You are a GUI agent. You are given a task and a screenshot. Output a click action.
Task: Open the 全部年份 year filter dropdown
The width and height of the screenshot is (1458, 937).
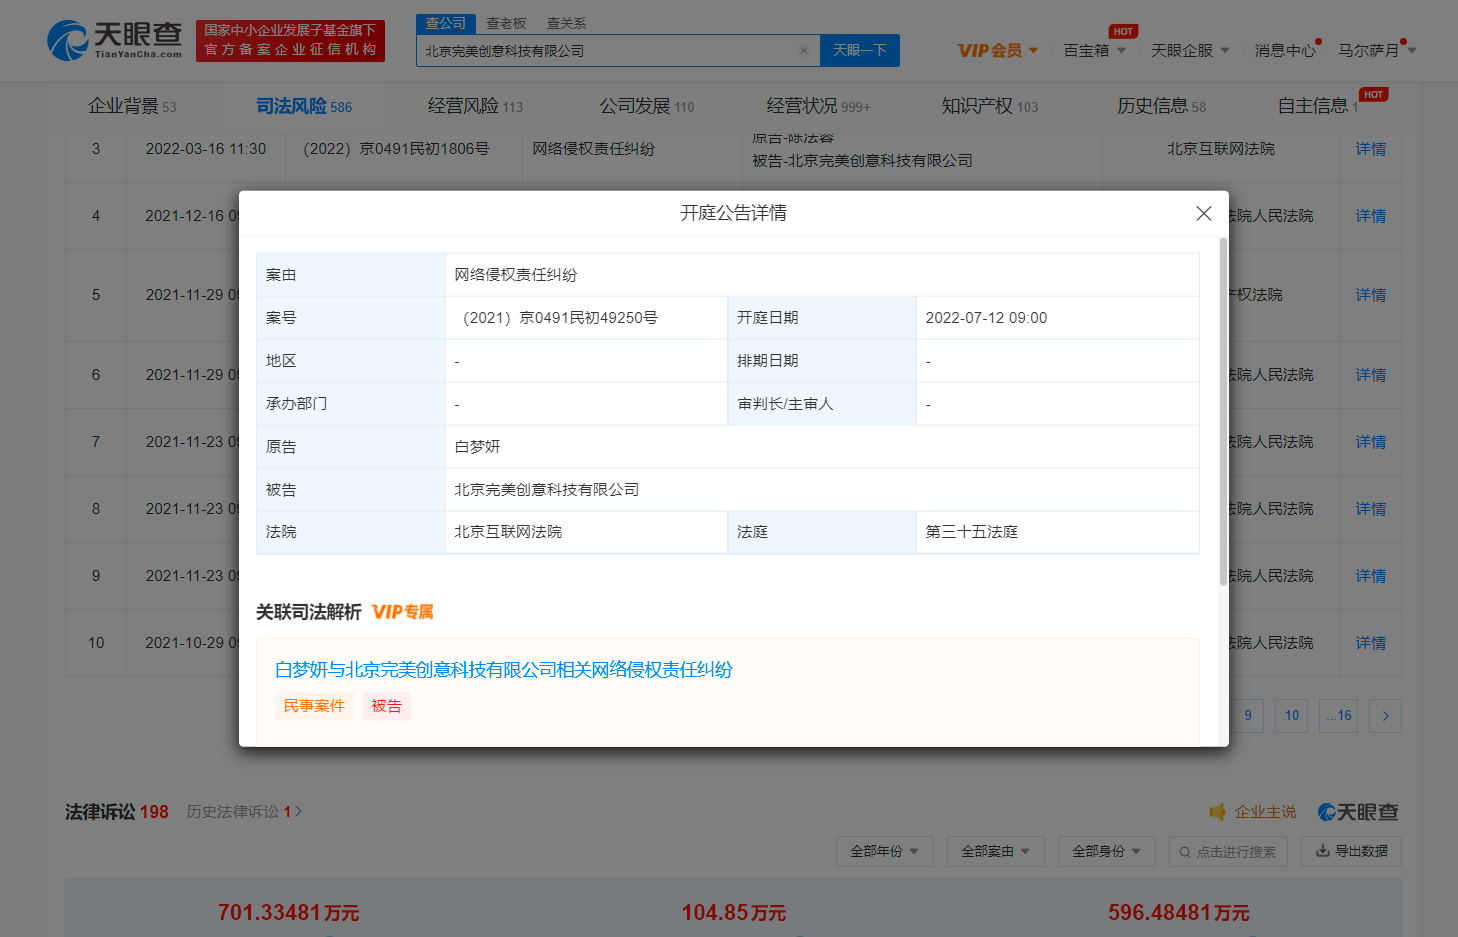[x=884, y=852]
